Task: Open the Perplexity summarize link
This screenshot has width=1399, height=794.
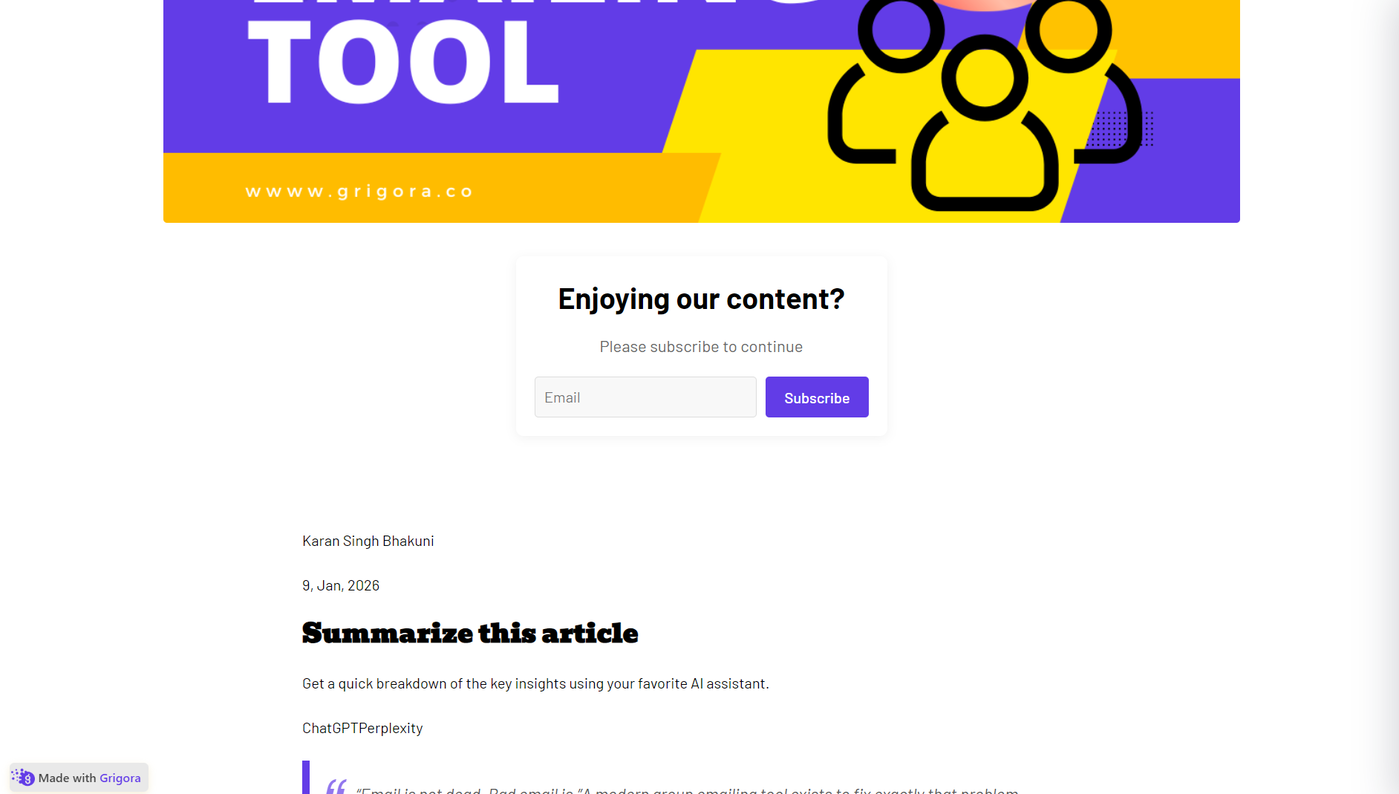Action: [391, 728]
